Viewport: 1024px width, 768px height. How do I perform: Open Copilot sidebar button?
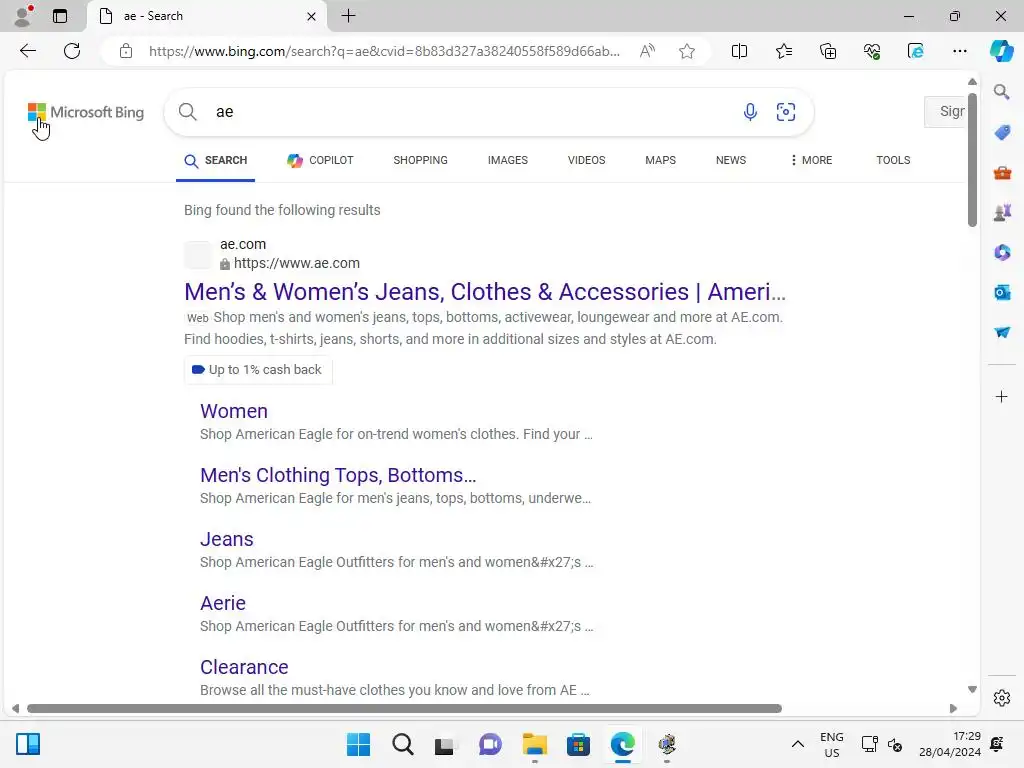tap(1001, 51)
